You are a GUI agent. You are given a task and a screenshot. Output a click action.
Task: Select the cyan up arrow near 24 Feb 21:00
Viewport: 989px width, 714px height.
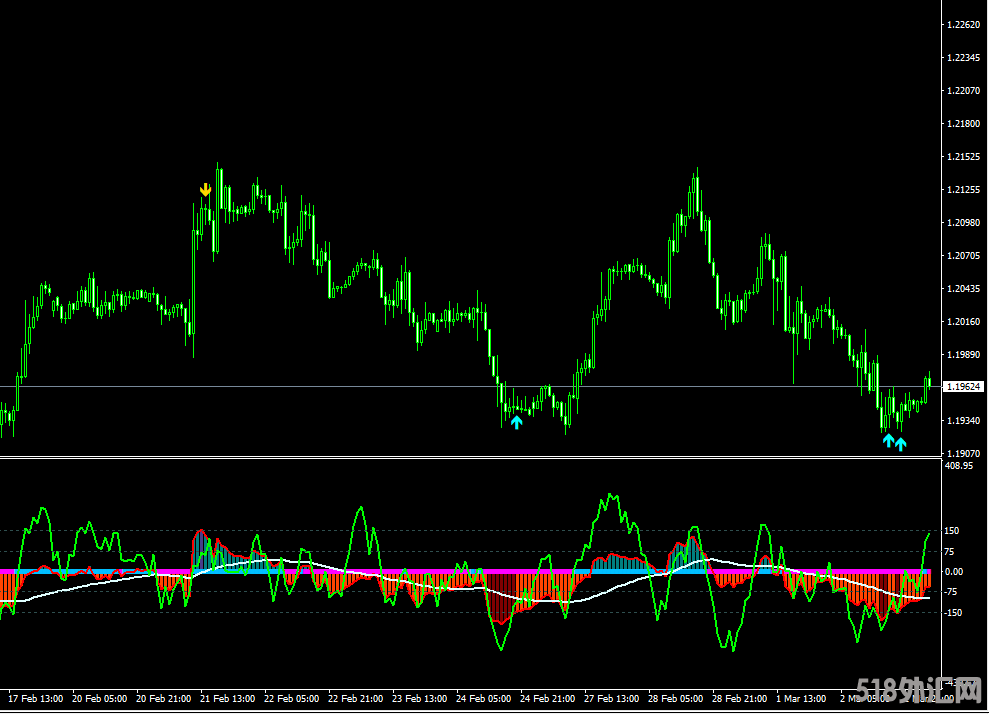[517, 422]
